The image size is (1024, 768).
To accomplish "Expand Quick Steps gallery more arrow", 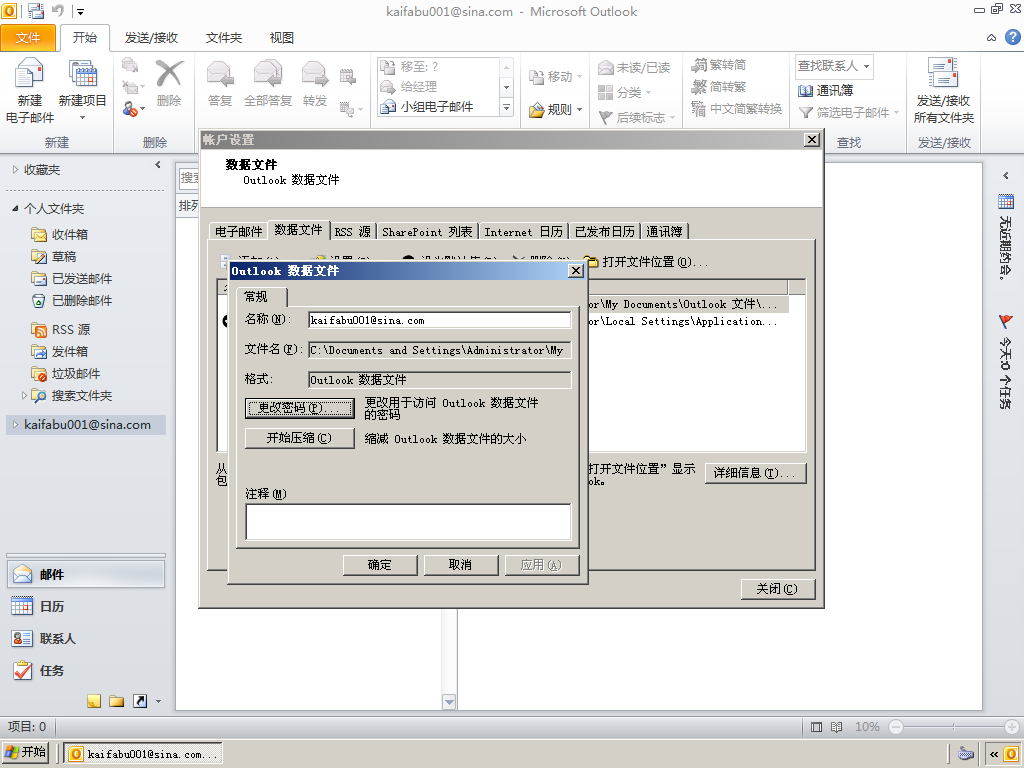I will (507, 108).
